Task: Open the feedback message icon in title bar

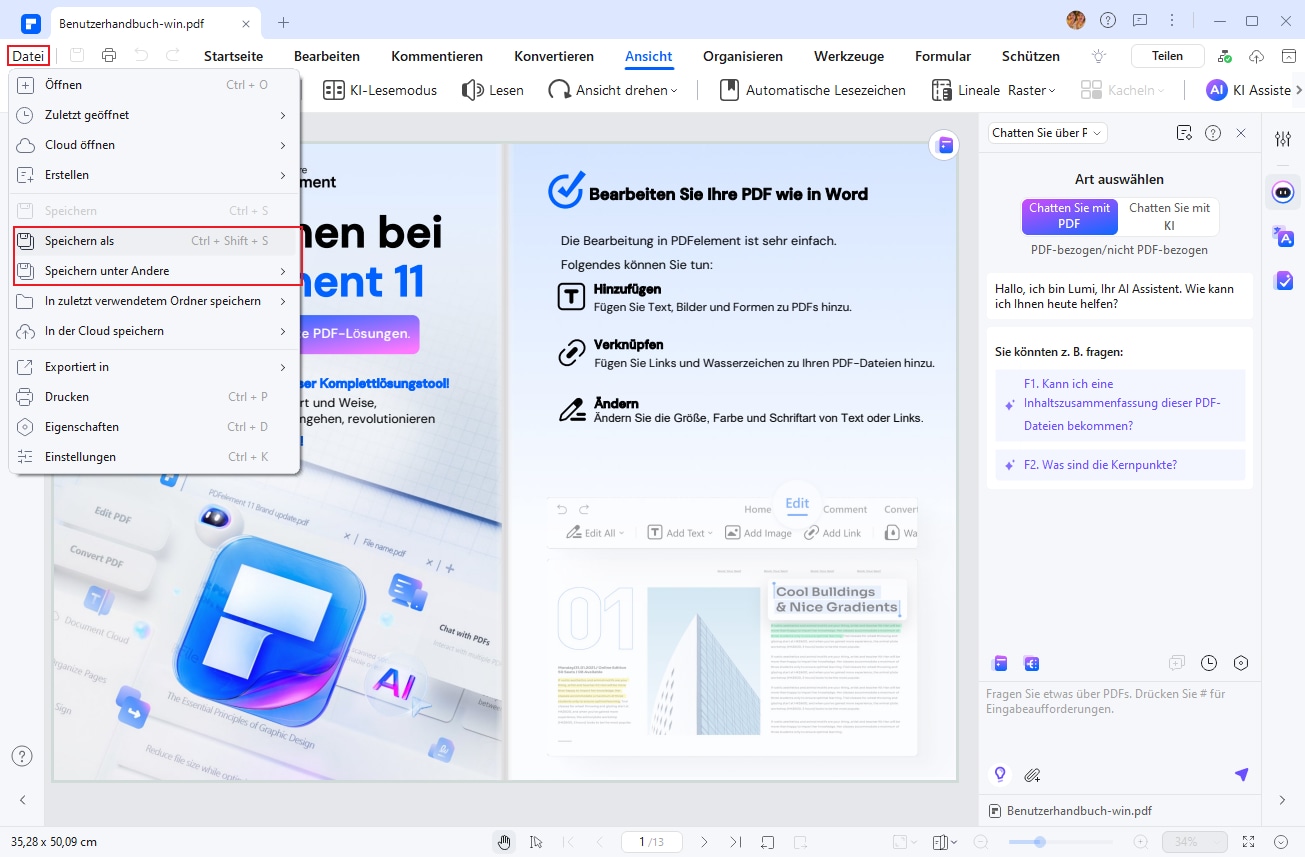Action: tap(1139, 20)
